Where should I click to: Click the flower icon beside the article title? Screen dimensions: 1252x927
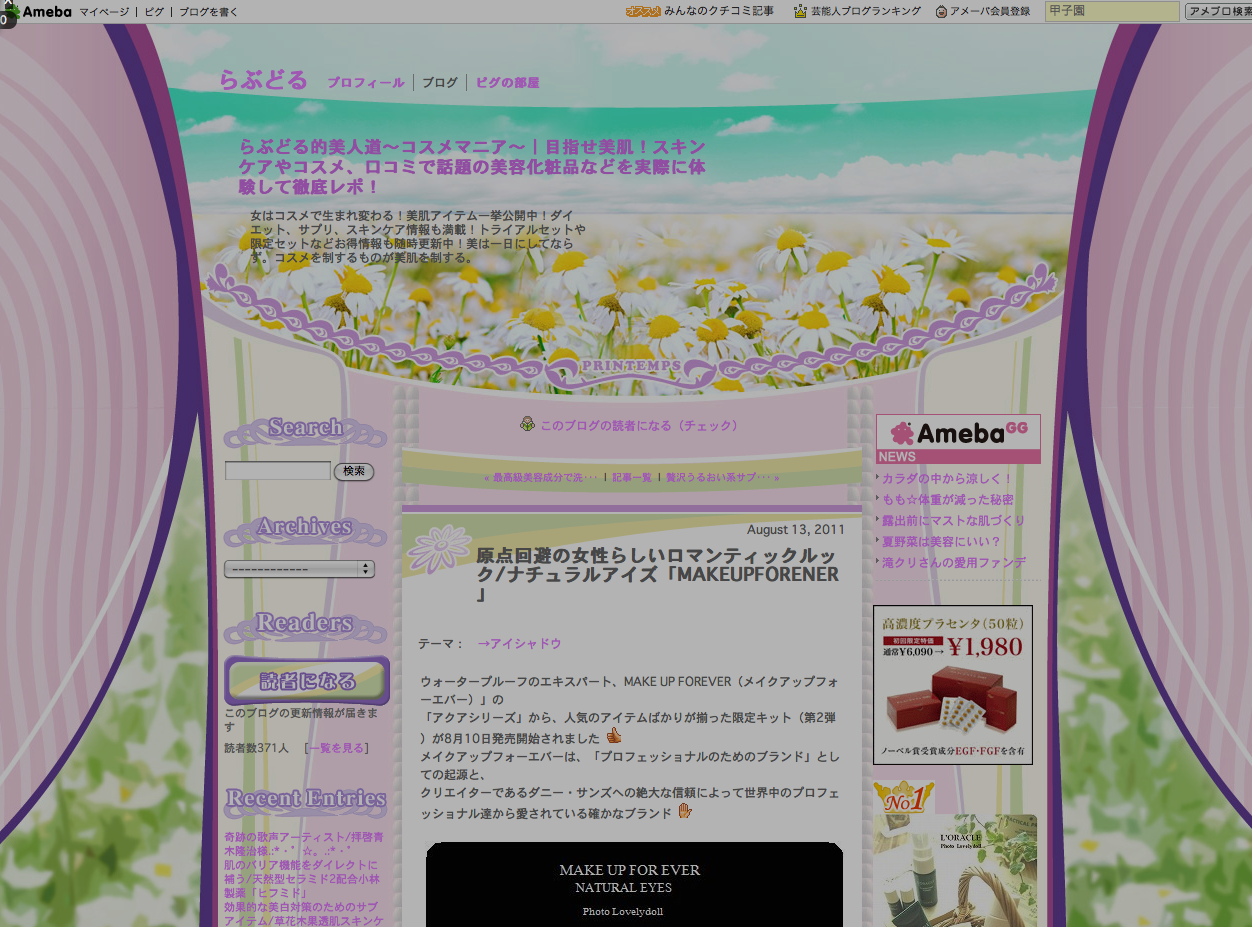tap(439, 549)
